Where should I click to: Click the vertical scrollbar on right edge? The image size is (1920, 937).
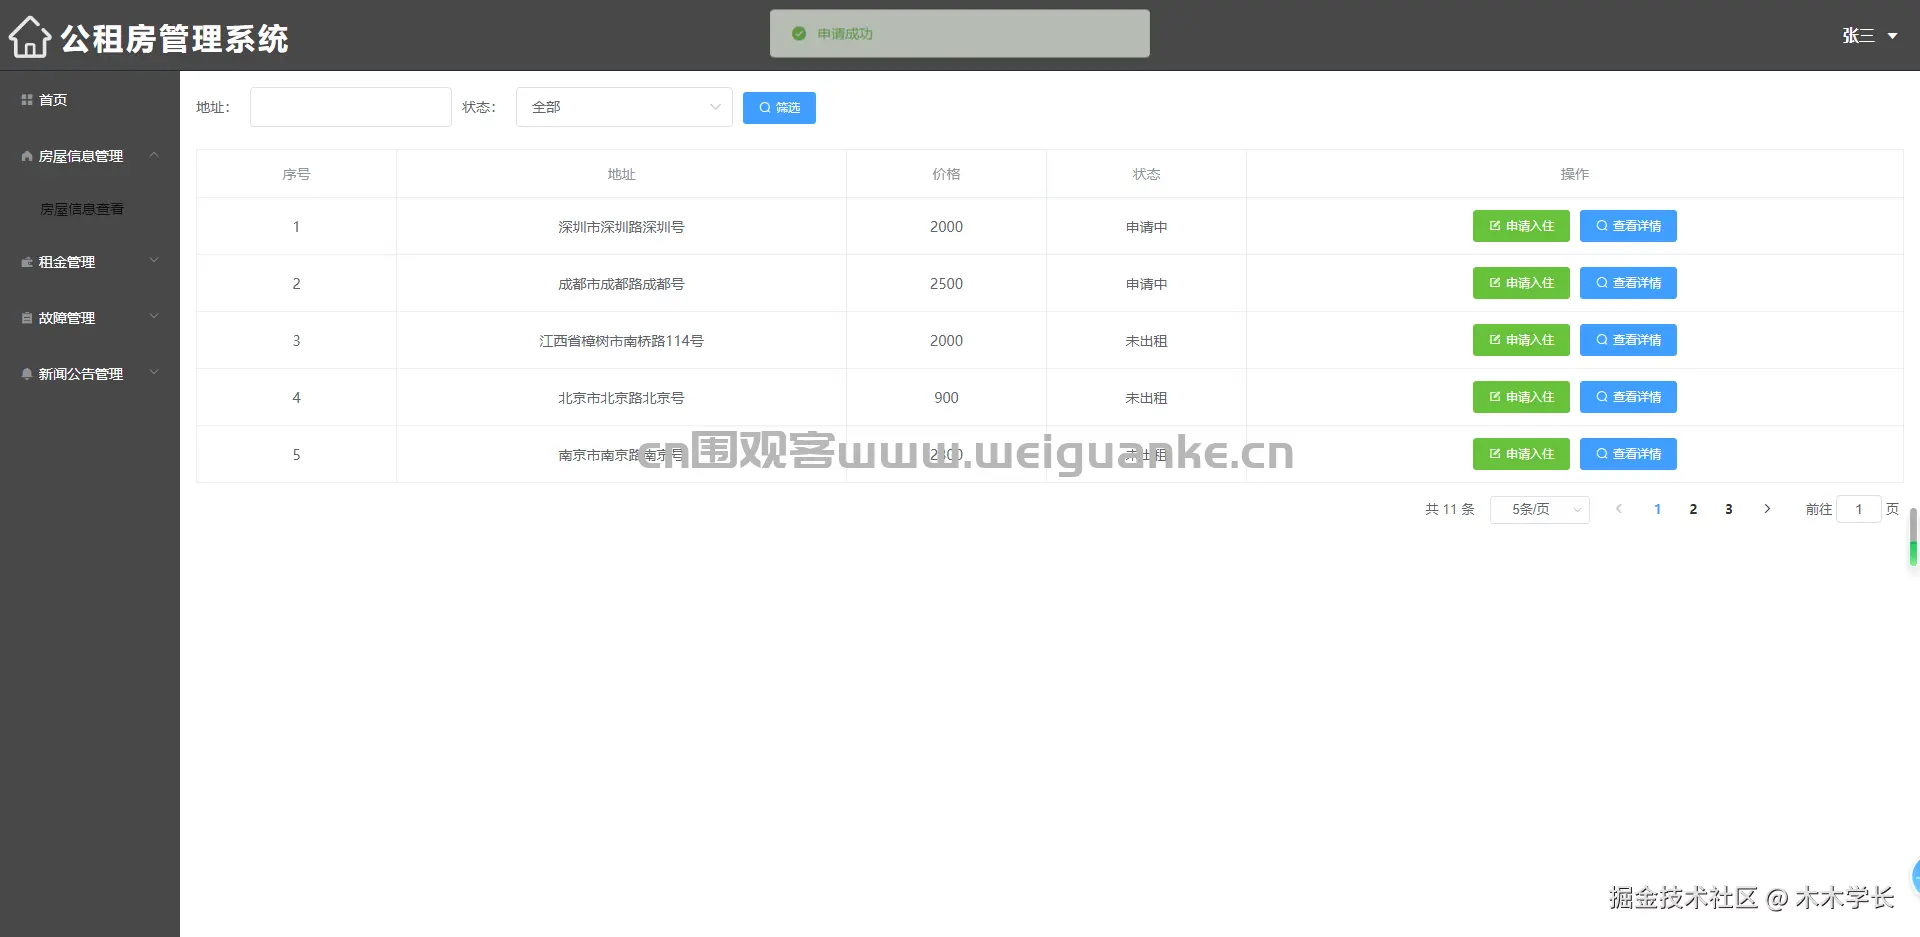[1913, 537]
